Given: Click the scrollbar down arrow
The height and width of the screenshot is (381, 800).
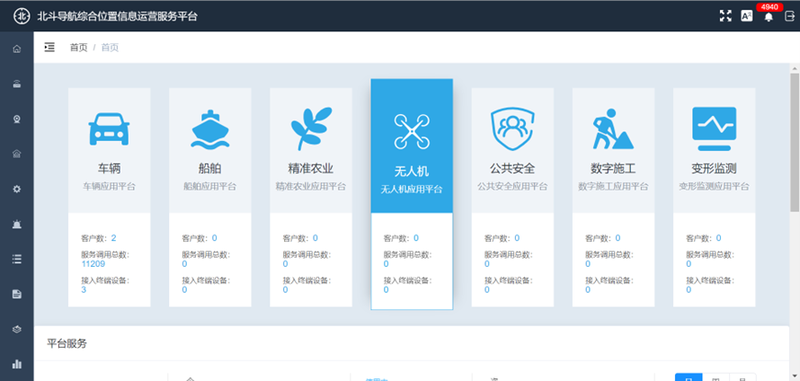Looking at the screenshot, I should click(x=794, y=377).
